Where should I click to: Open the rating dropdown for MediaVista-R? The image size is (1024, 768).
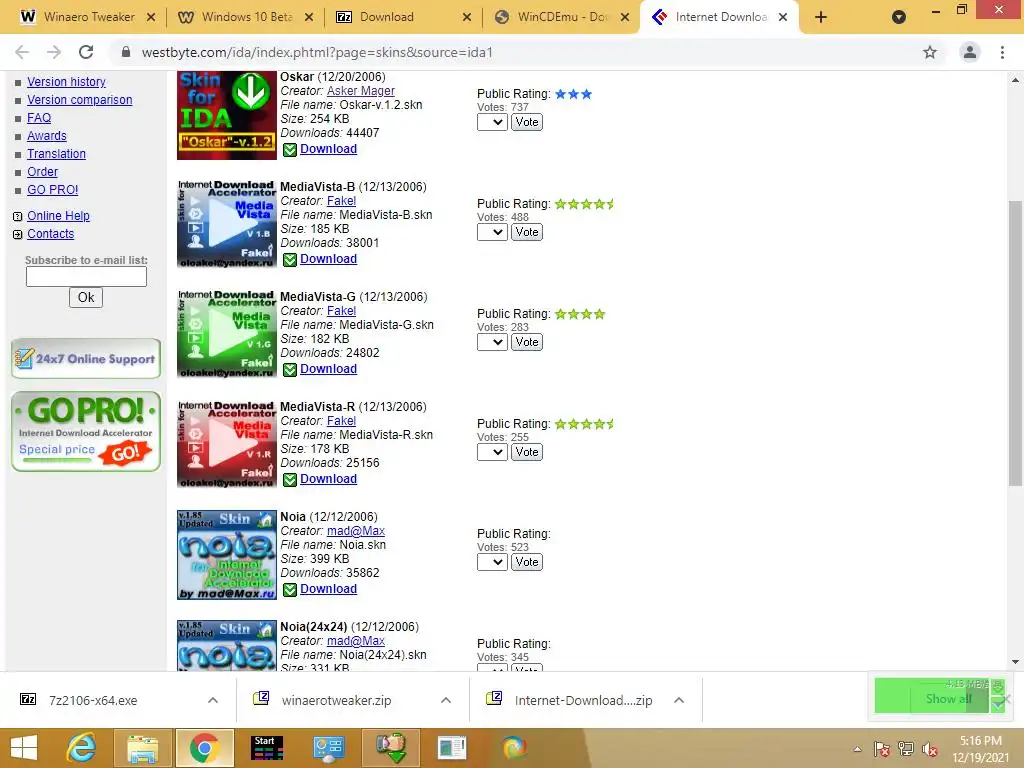point(492,452)
